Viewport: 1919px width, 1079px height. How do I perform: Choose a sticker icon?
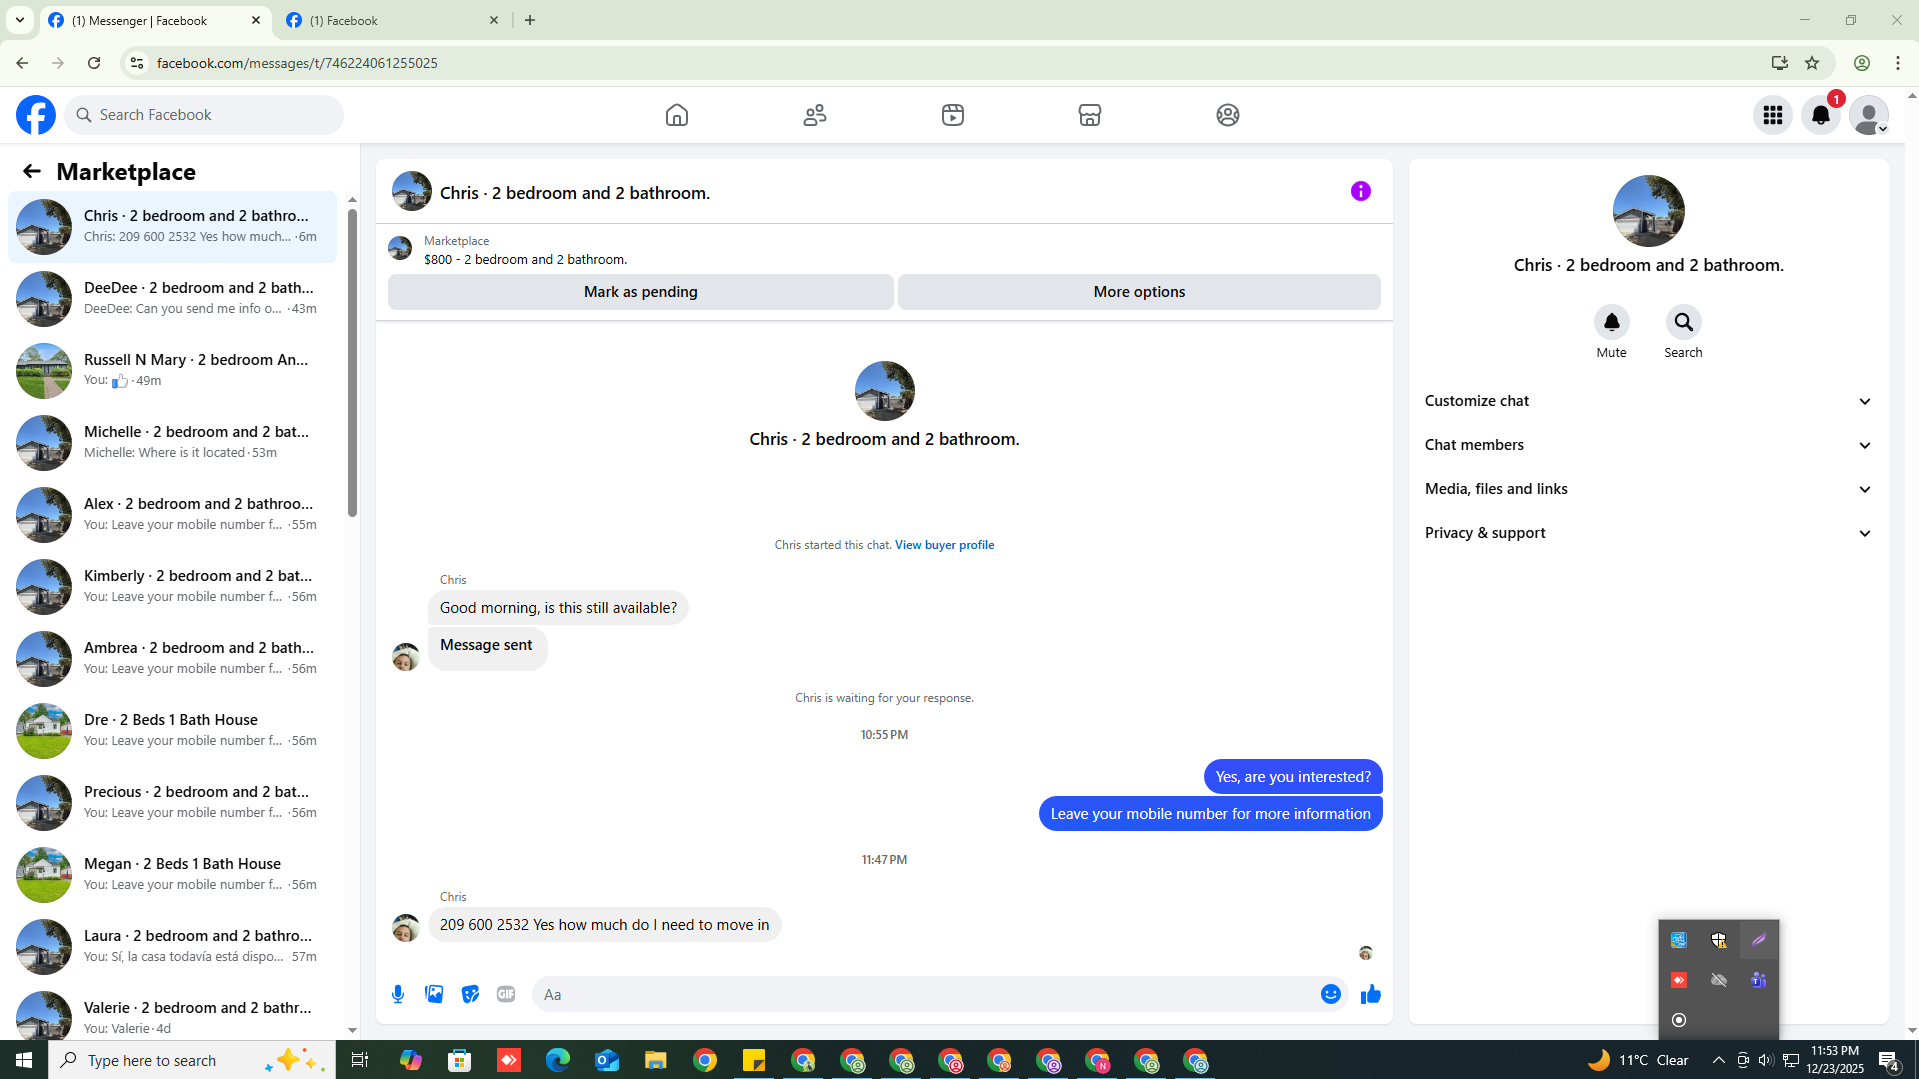(470, 994)
